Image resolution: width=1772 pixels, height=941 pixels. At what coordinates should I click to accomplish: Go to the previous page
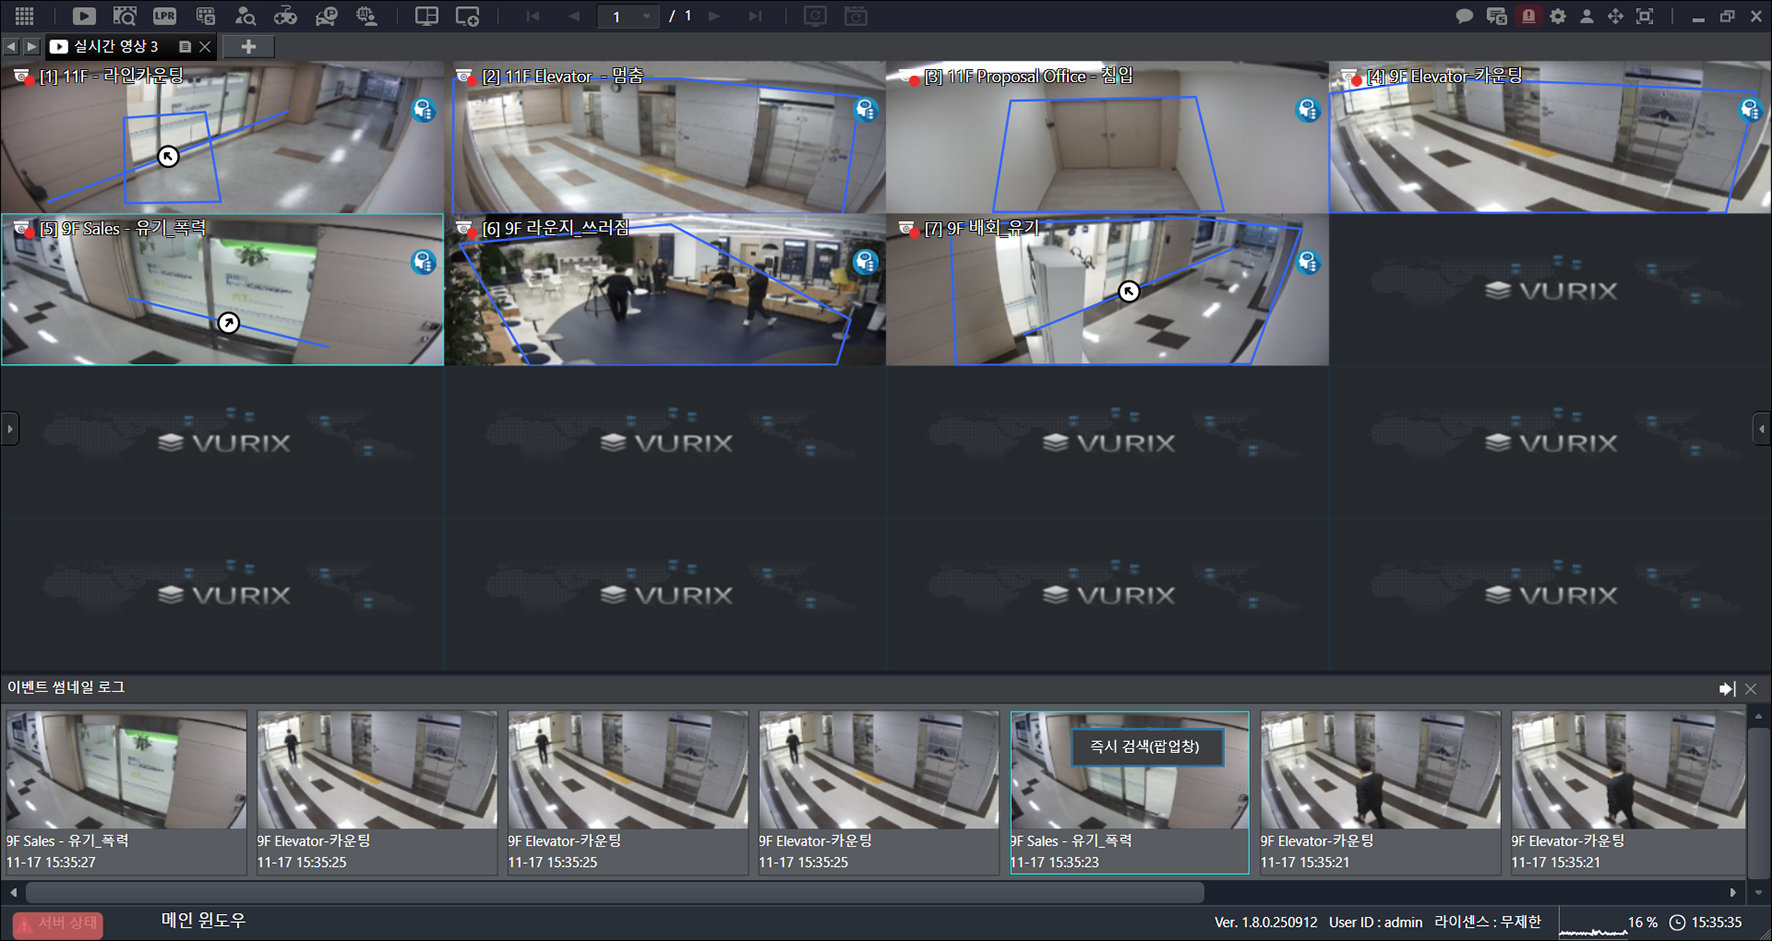pyautogui.click(x=574, y=16)
